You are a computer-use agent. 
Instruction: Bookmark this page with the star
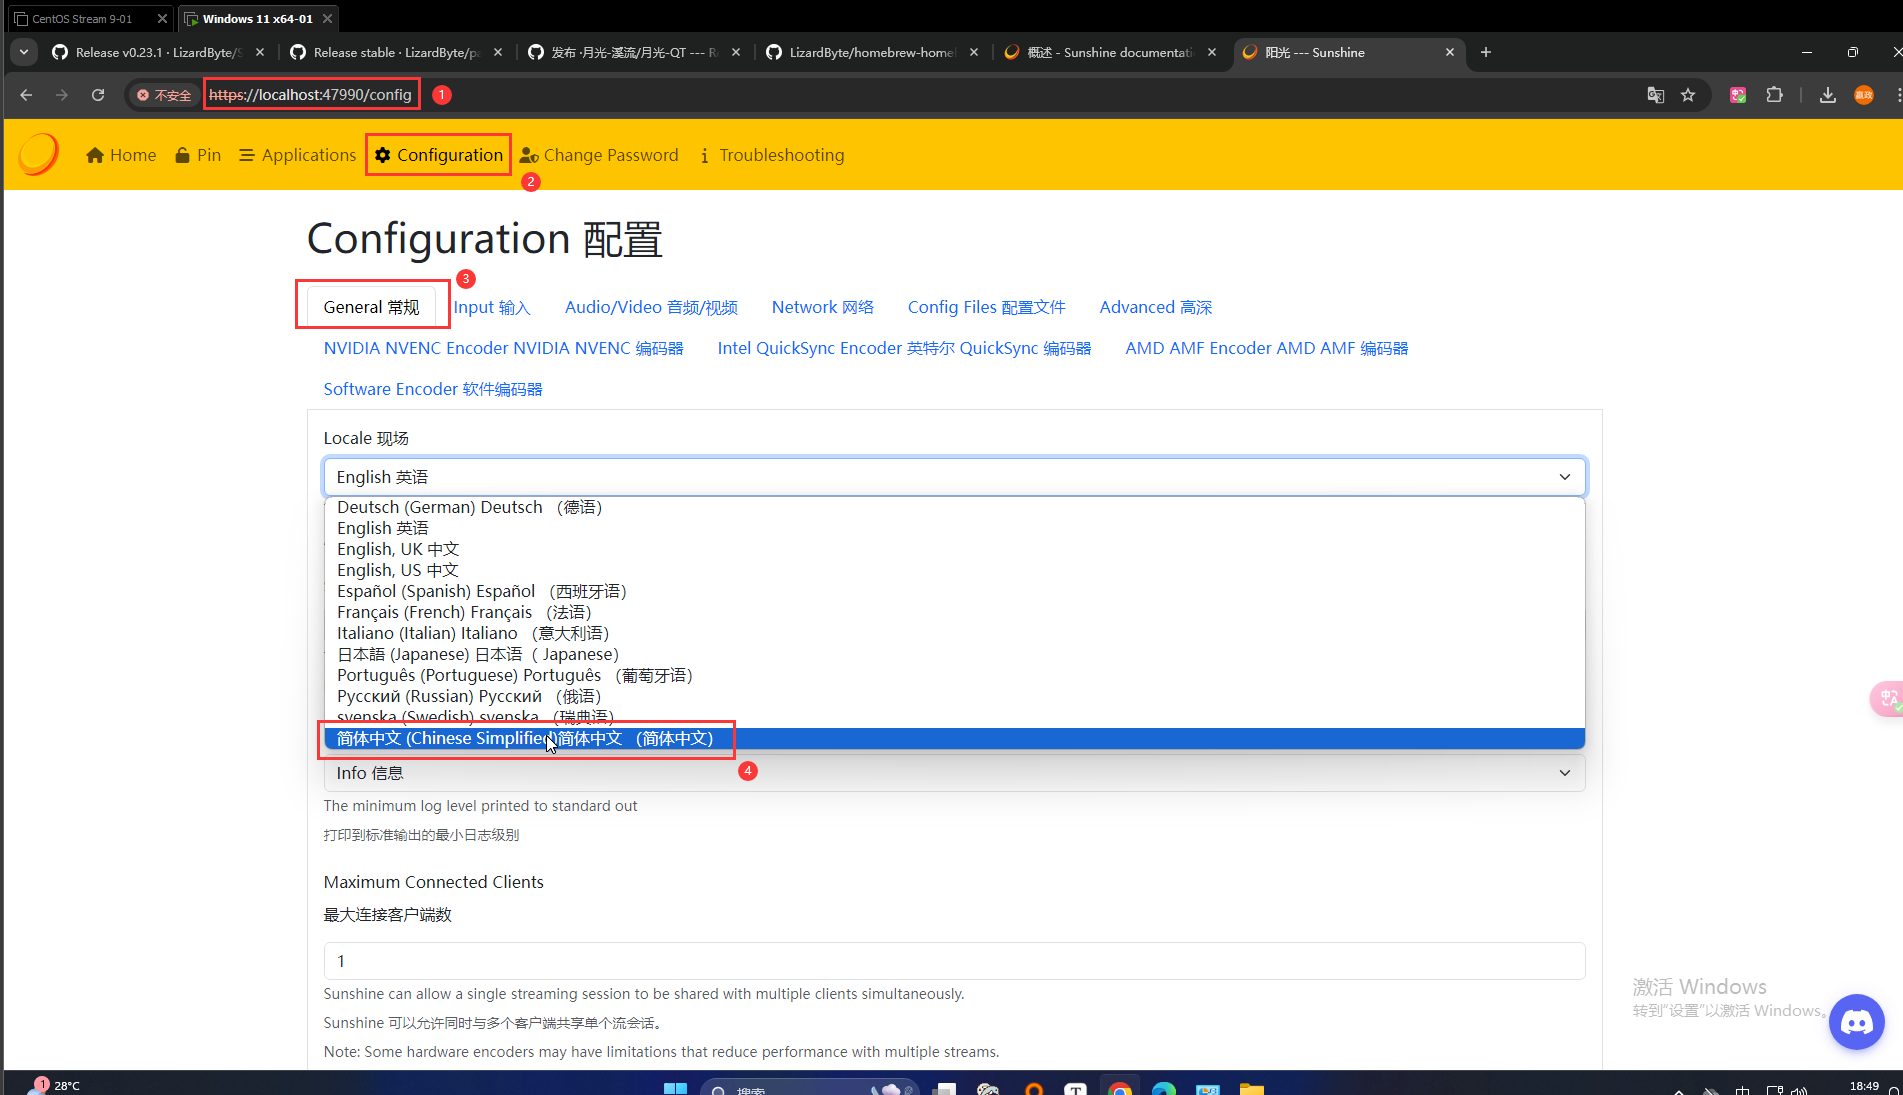(1688, 95)
